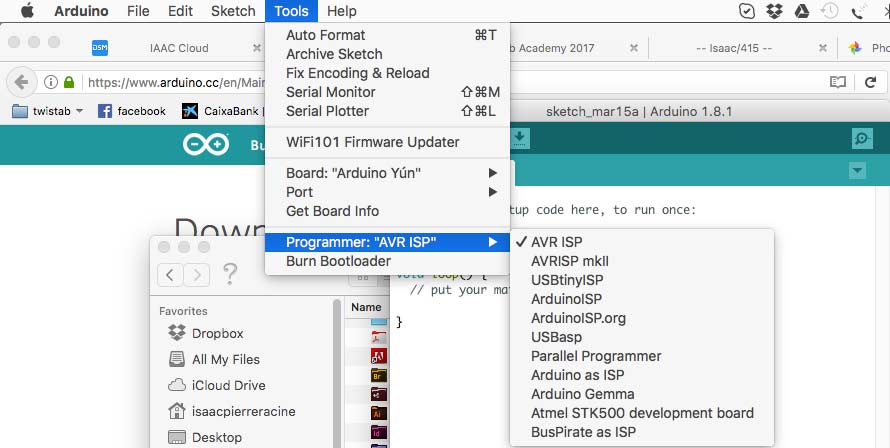Click the browser back button
890x448 pixels.
pos(21,82)
